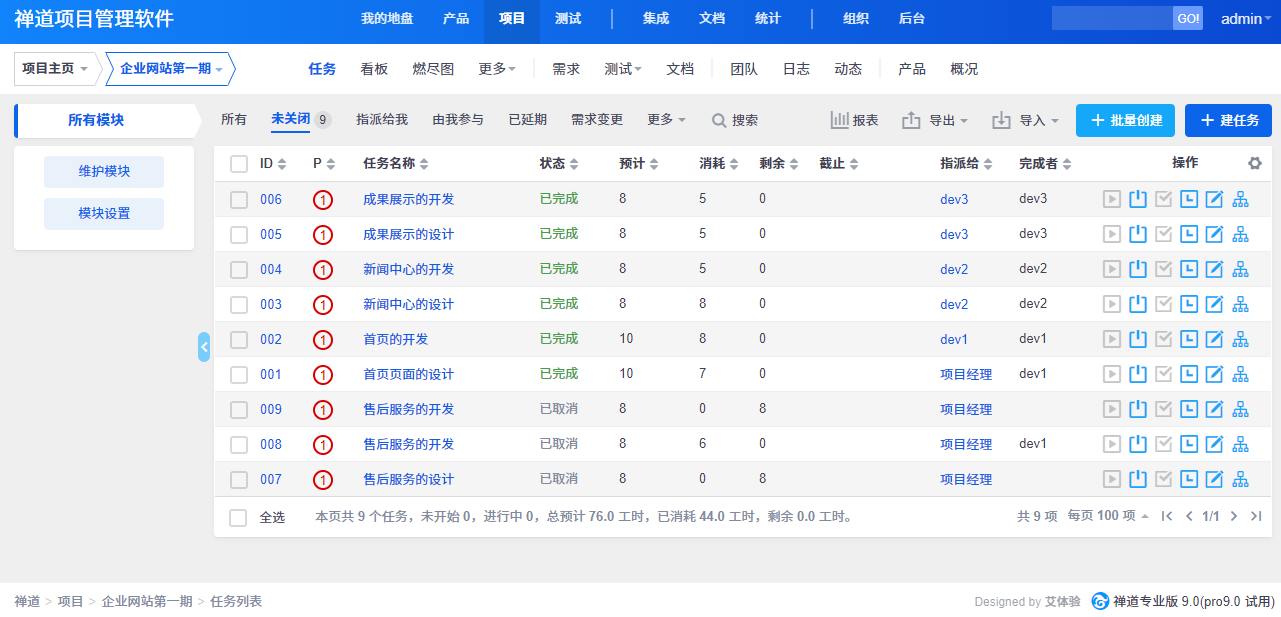Edit task 009 via the pencil icon

tap(1215, 409)
